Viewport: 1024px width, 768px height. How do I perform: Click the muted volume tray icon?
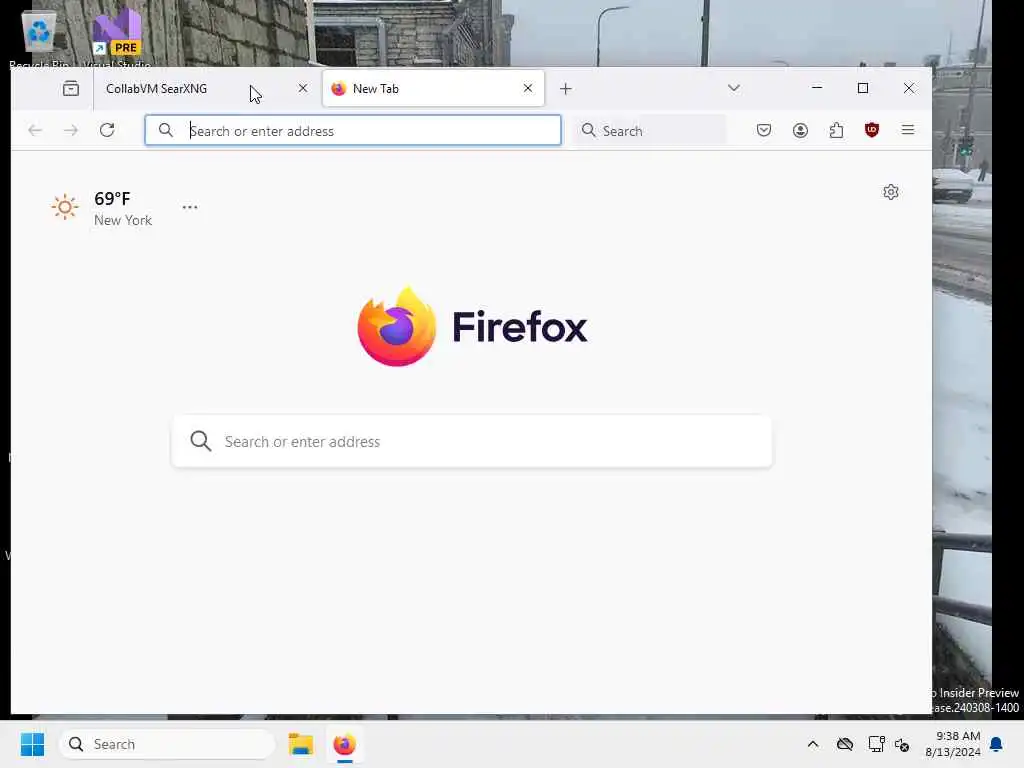[902, 744]
